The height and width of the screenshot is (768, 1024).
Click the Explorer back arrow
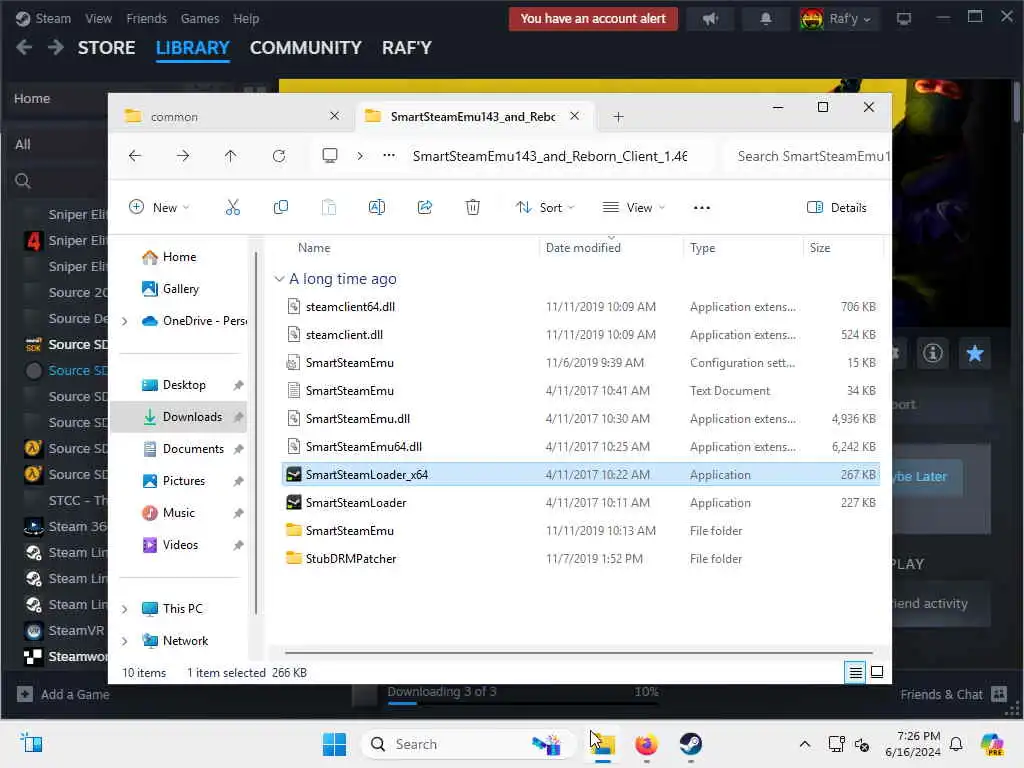(135, 156)
